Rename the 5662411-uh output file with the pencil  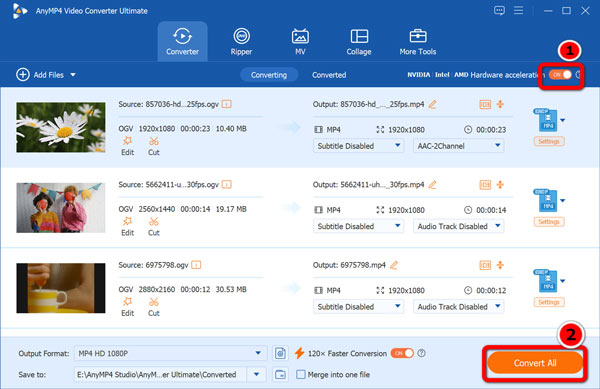(x=432, y=185)
